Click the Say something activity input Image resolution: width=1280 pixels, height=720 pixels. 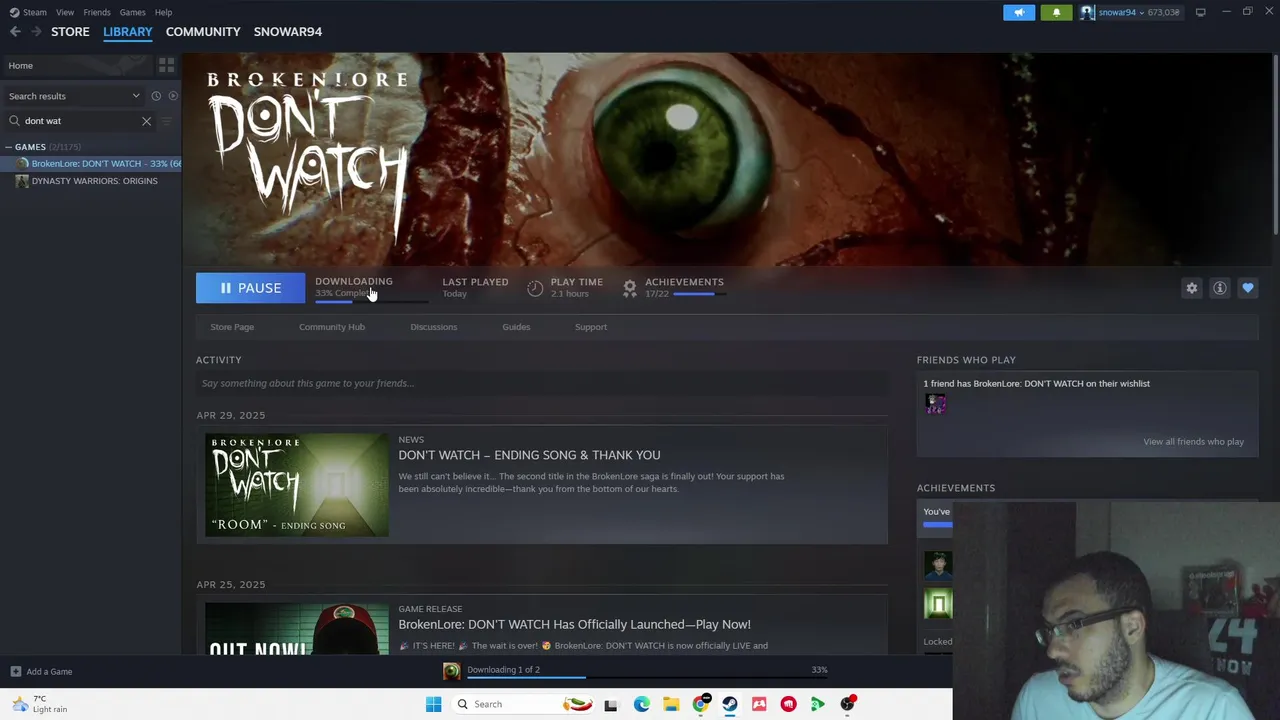pos(541,383)
